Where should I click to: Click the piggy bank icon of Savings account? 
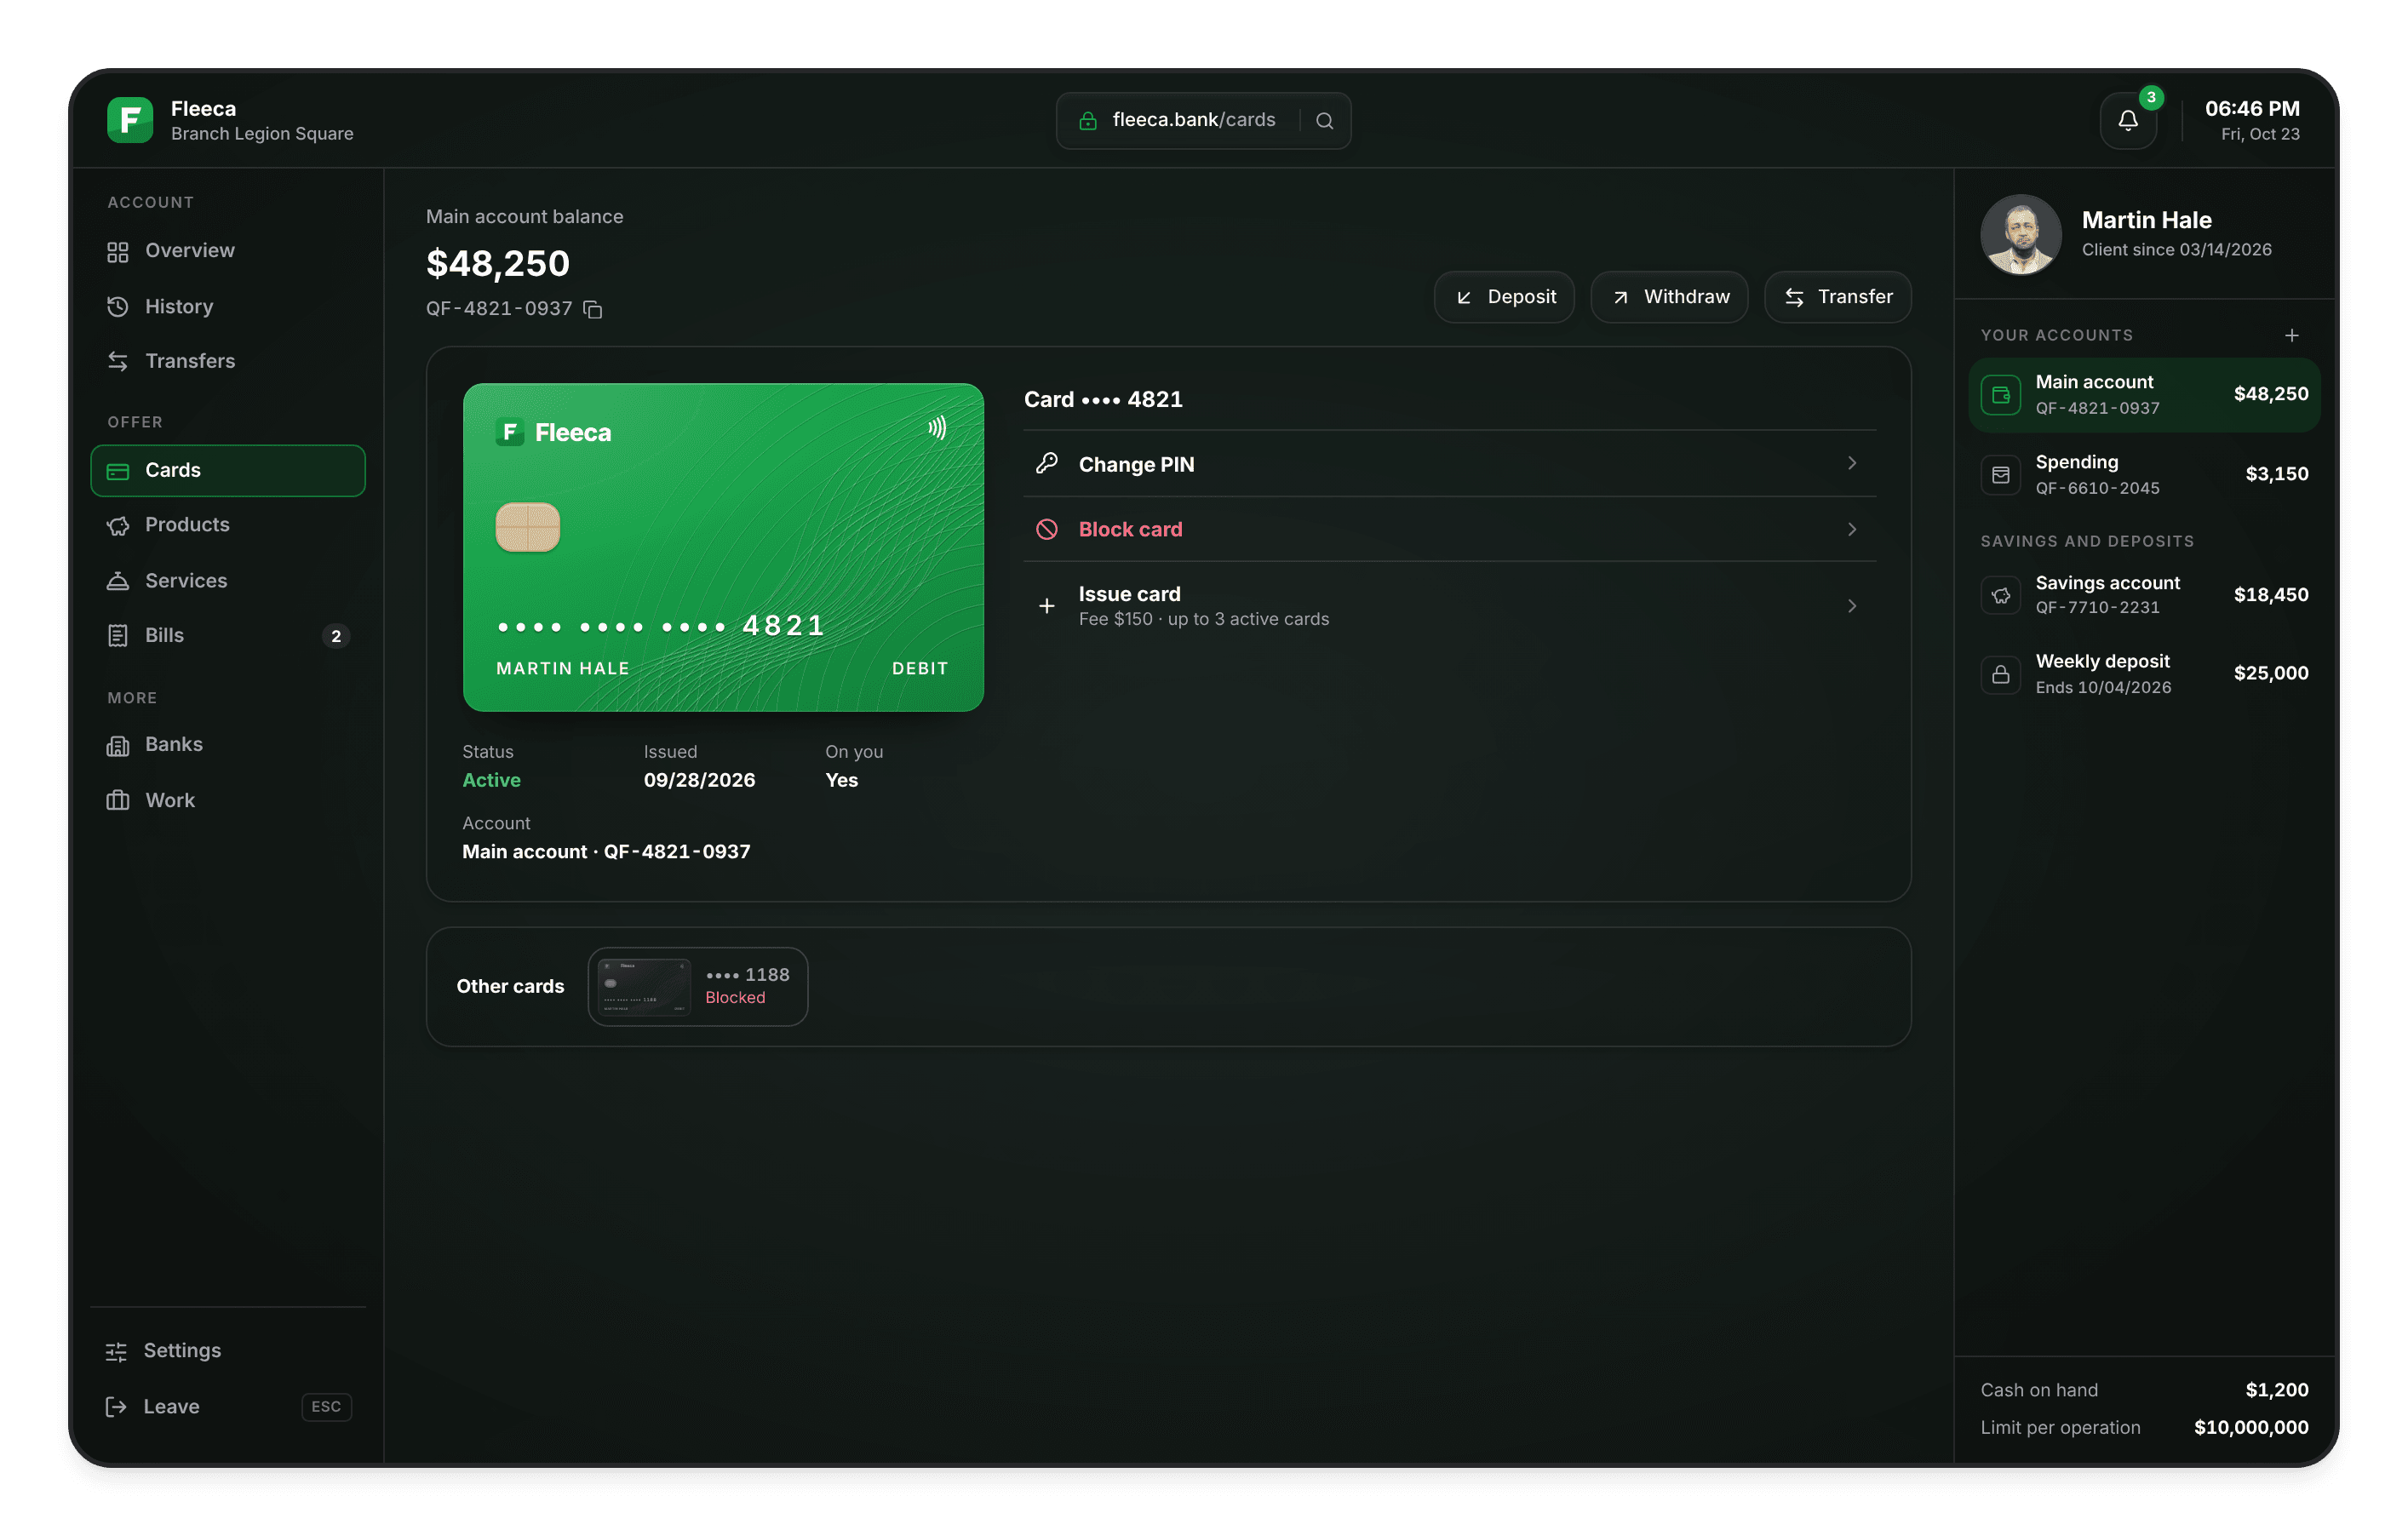pyautogui.click(x=2001, y=595)
